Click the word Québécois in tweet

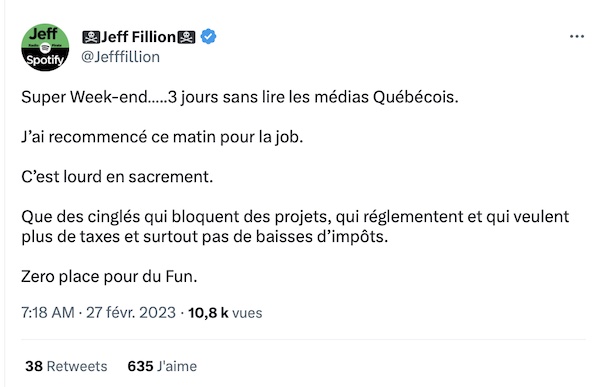416,97
